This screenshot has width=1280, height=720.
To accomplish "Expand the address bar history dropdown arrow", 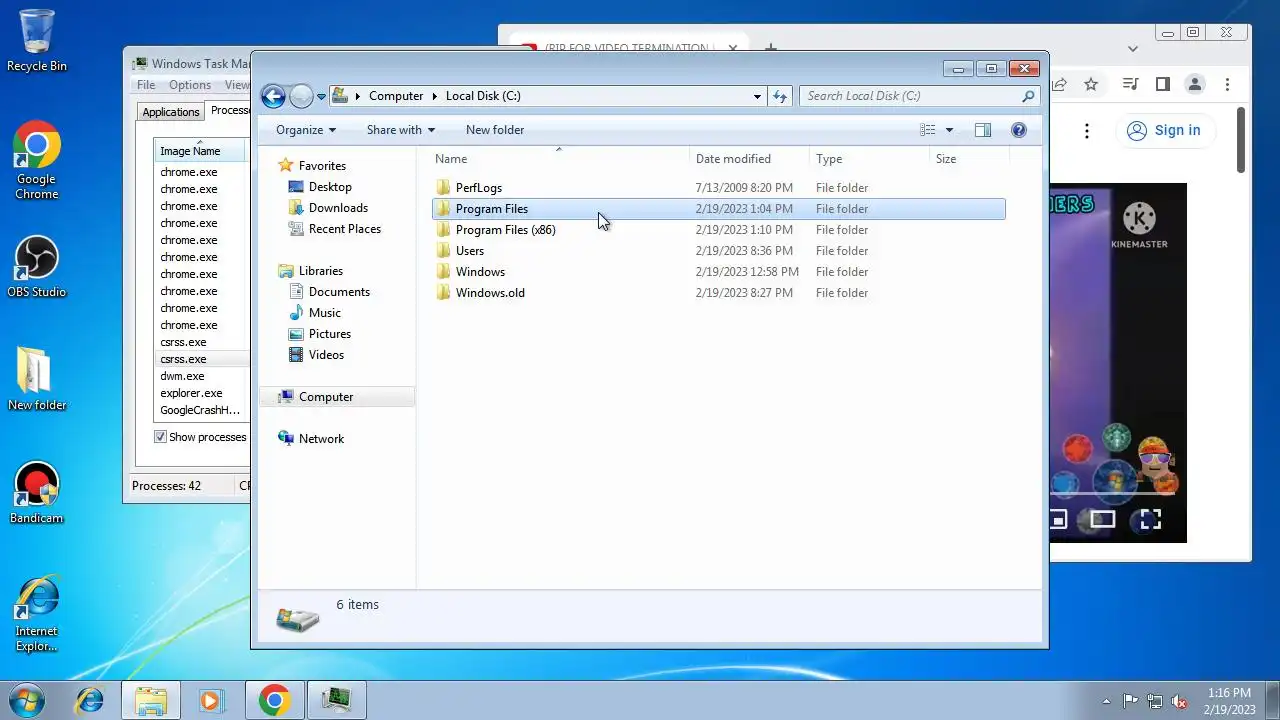I will pos(757,97).
